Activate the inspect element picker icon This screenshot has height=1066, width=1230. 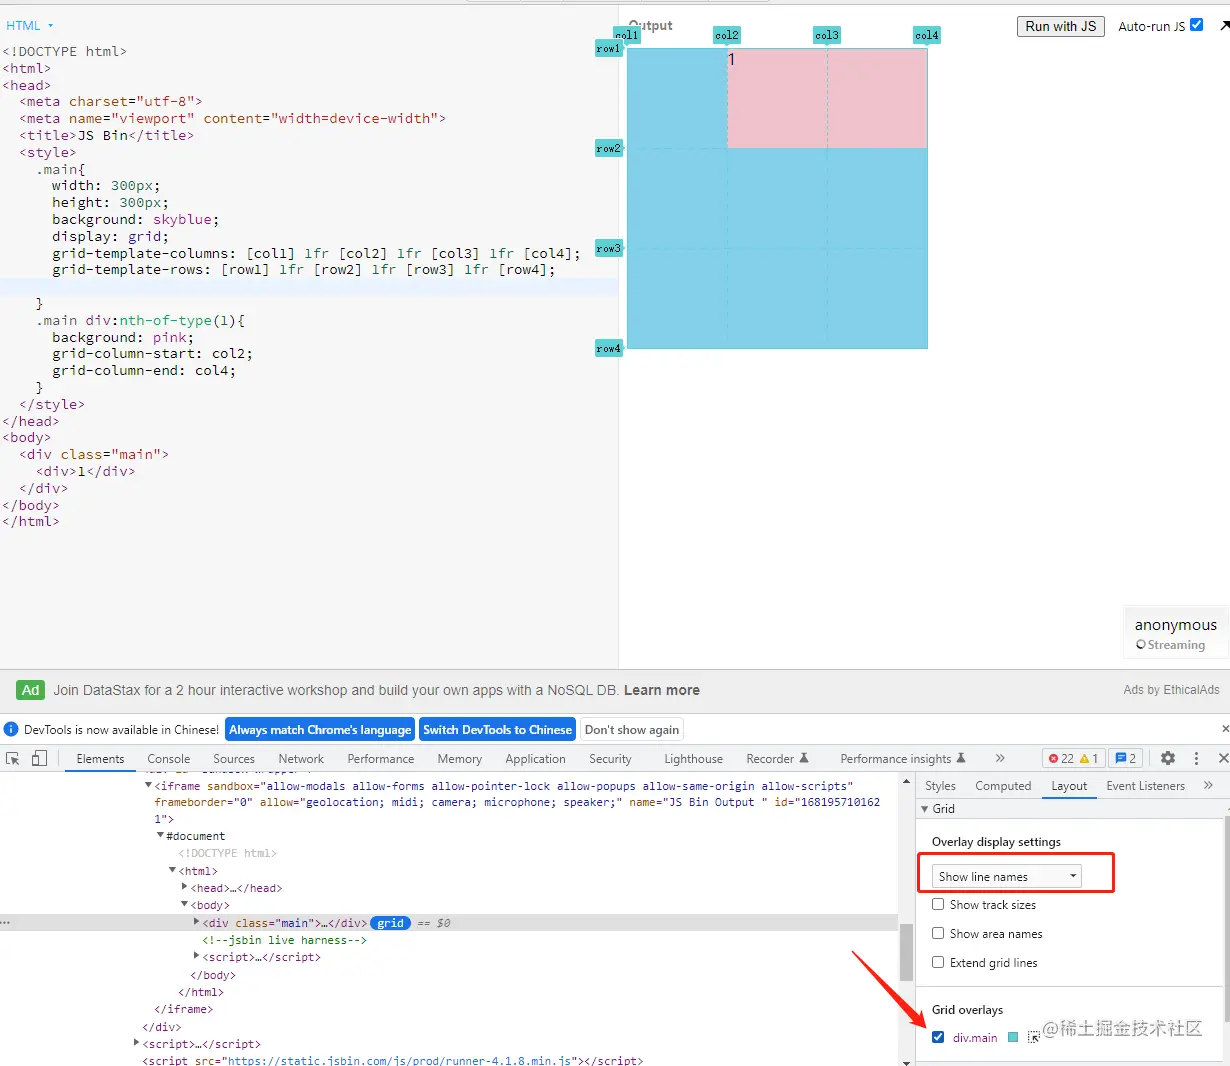pyautogui.click(x=13, y=758)
